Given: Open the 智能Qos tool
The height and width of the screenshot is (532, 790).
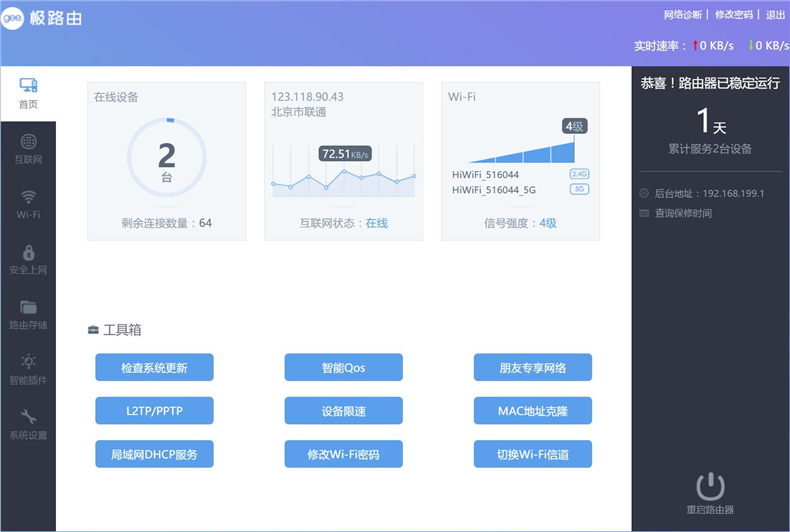Looking at the screenshot, I should coord(344,367).
